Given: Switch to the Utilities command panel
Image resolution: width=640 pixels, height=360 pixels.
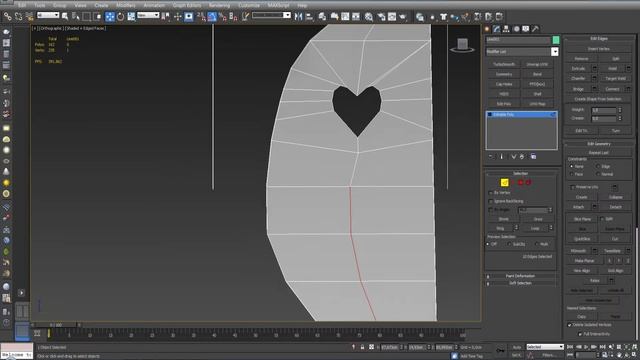Looking at the screenshot, I should 535,29.
